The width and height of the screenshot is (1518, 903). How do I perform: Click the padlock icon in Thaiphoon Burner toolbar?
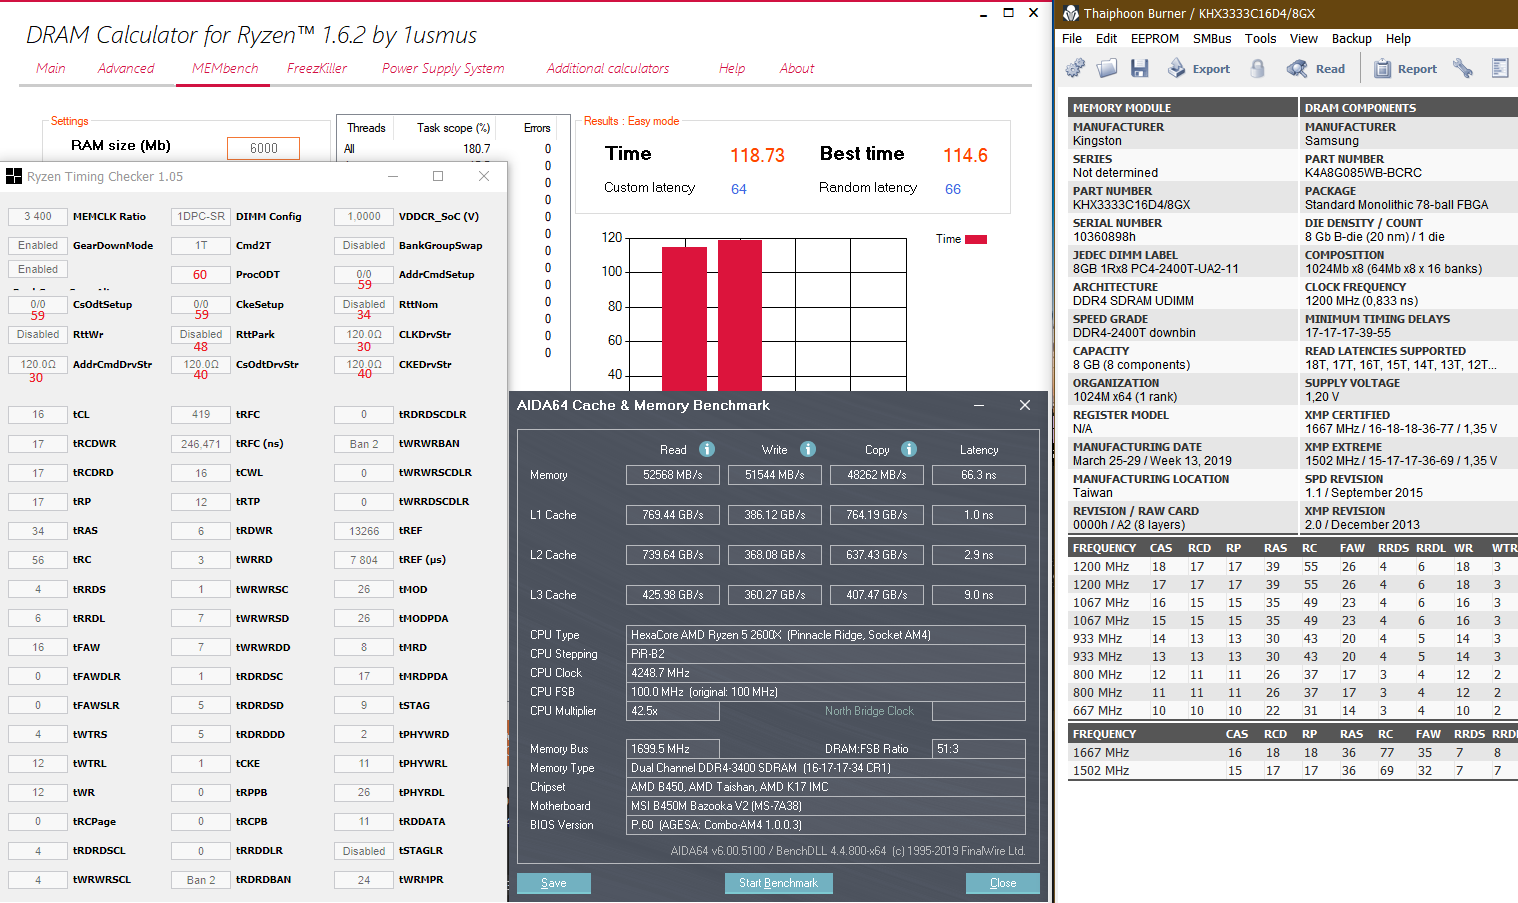pyautogui.click(x=1257, y=68)
